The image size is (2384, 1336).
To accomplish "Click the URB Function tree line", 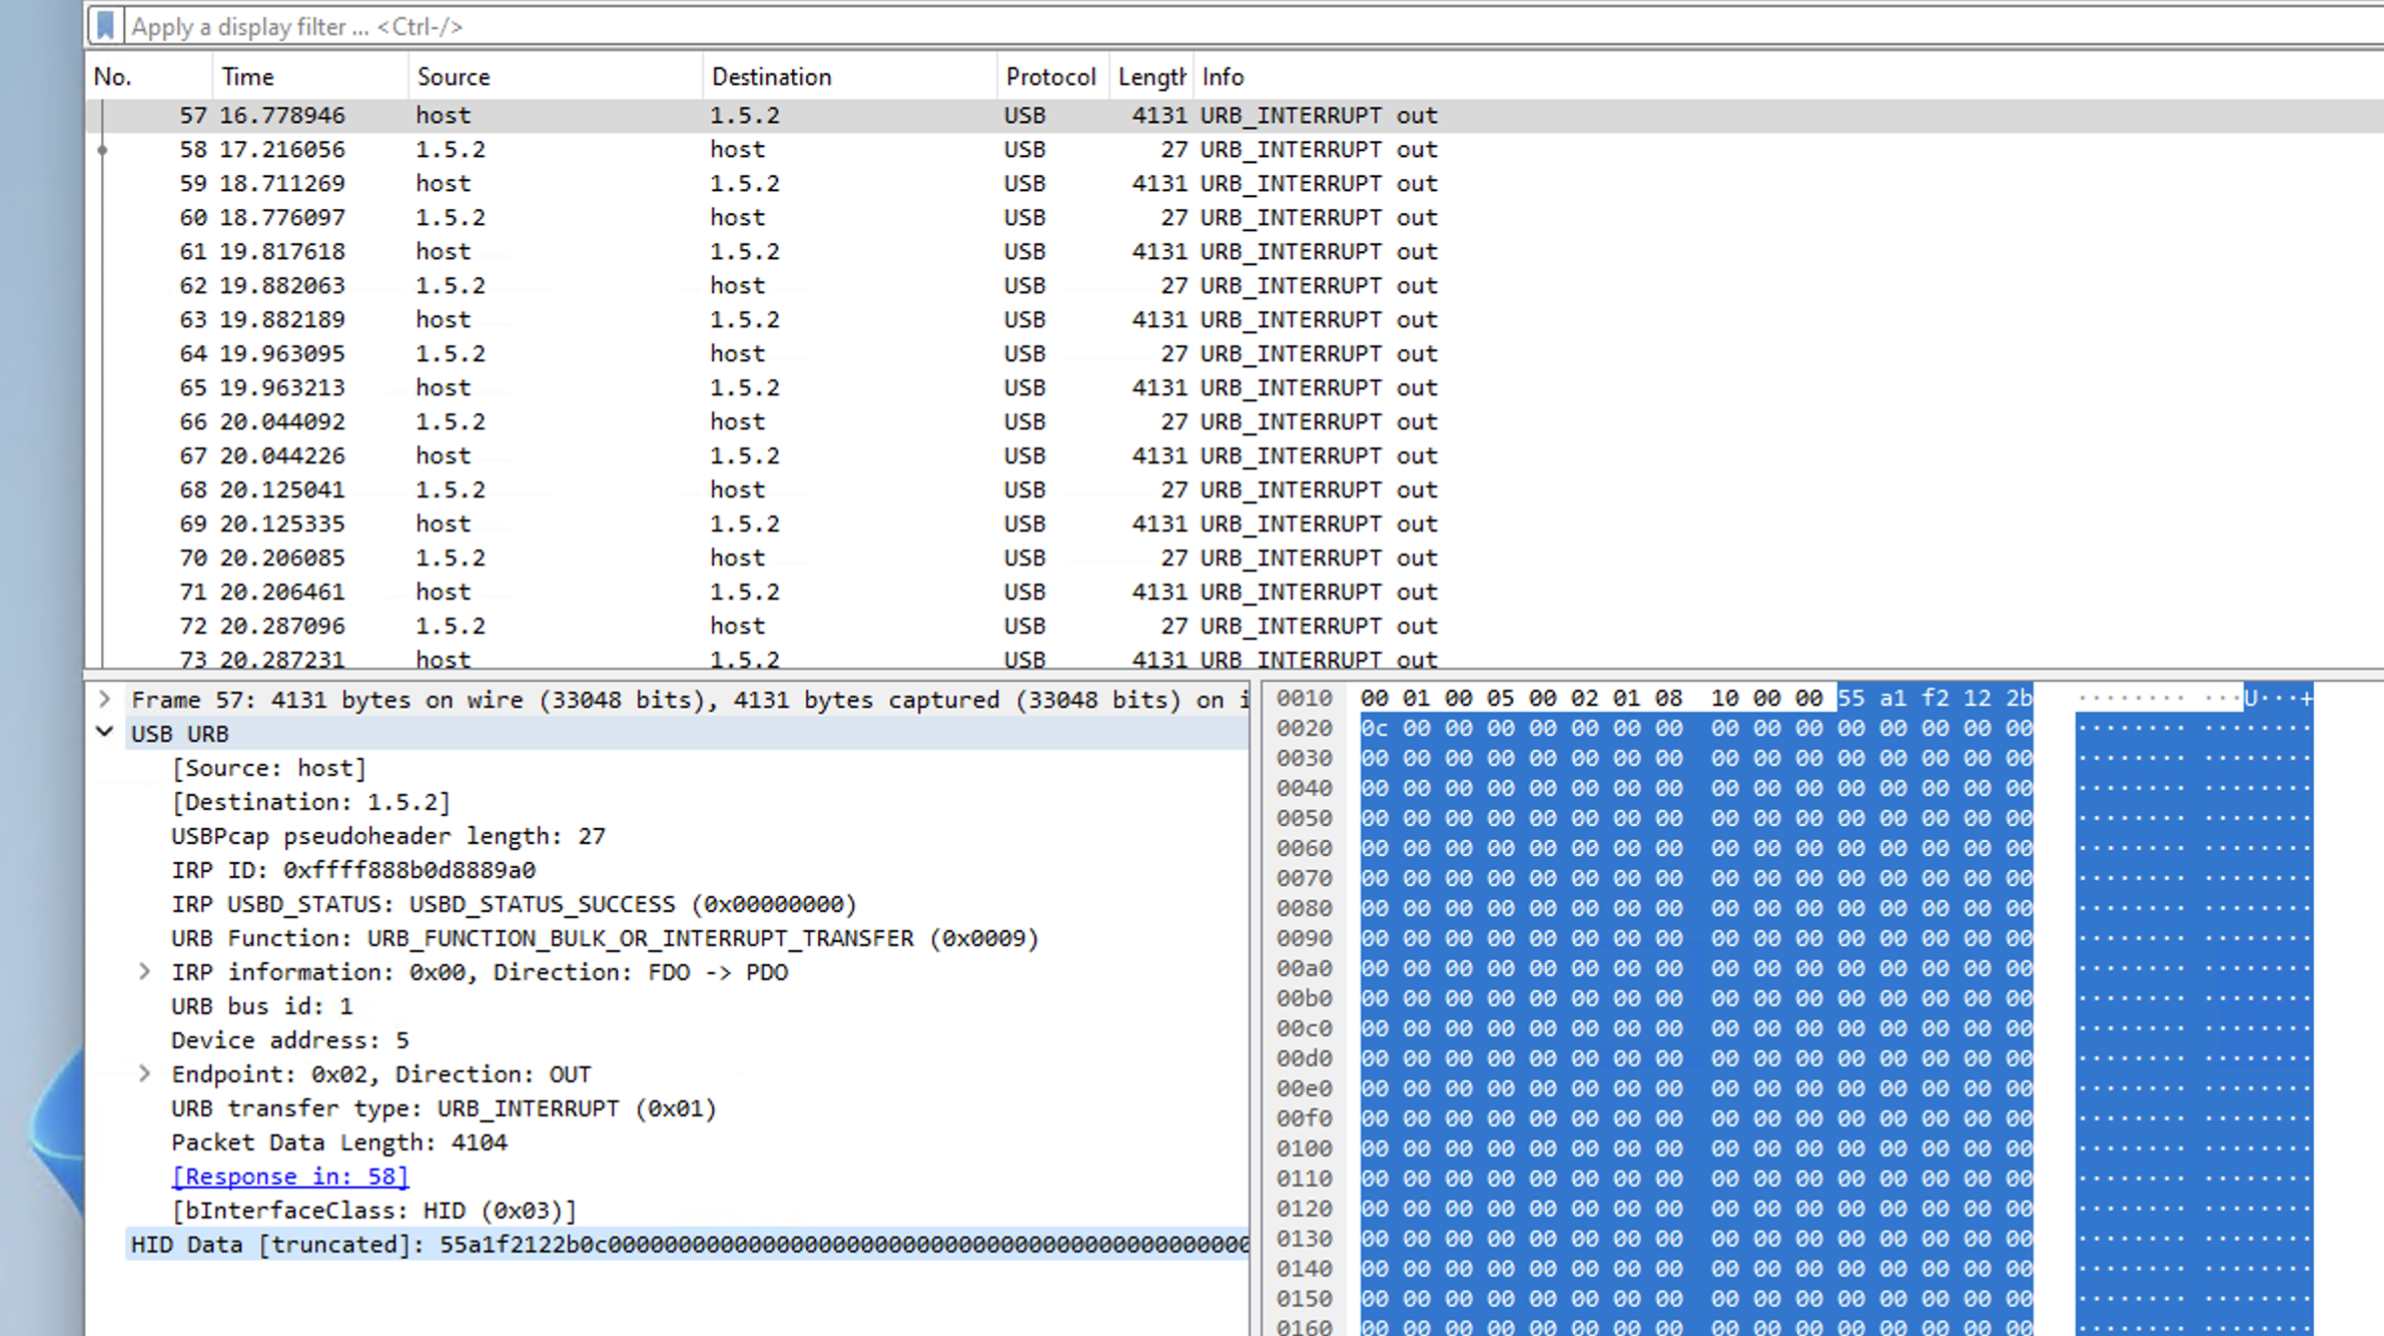I will 604,938.
